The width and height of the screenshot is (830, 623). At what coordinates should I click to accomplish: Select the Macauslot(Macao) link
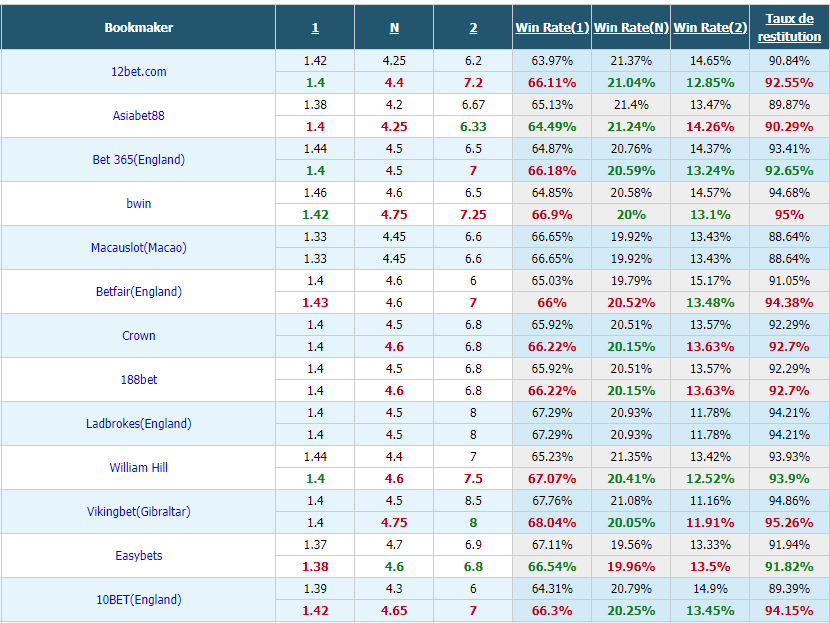tap(139, 248)
